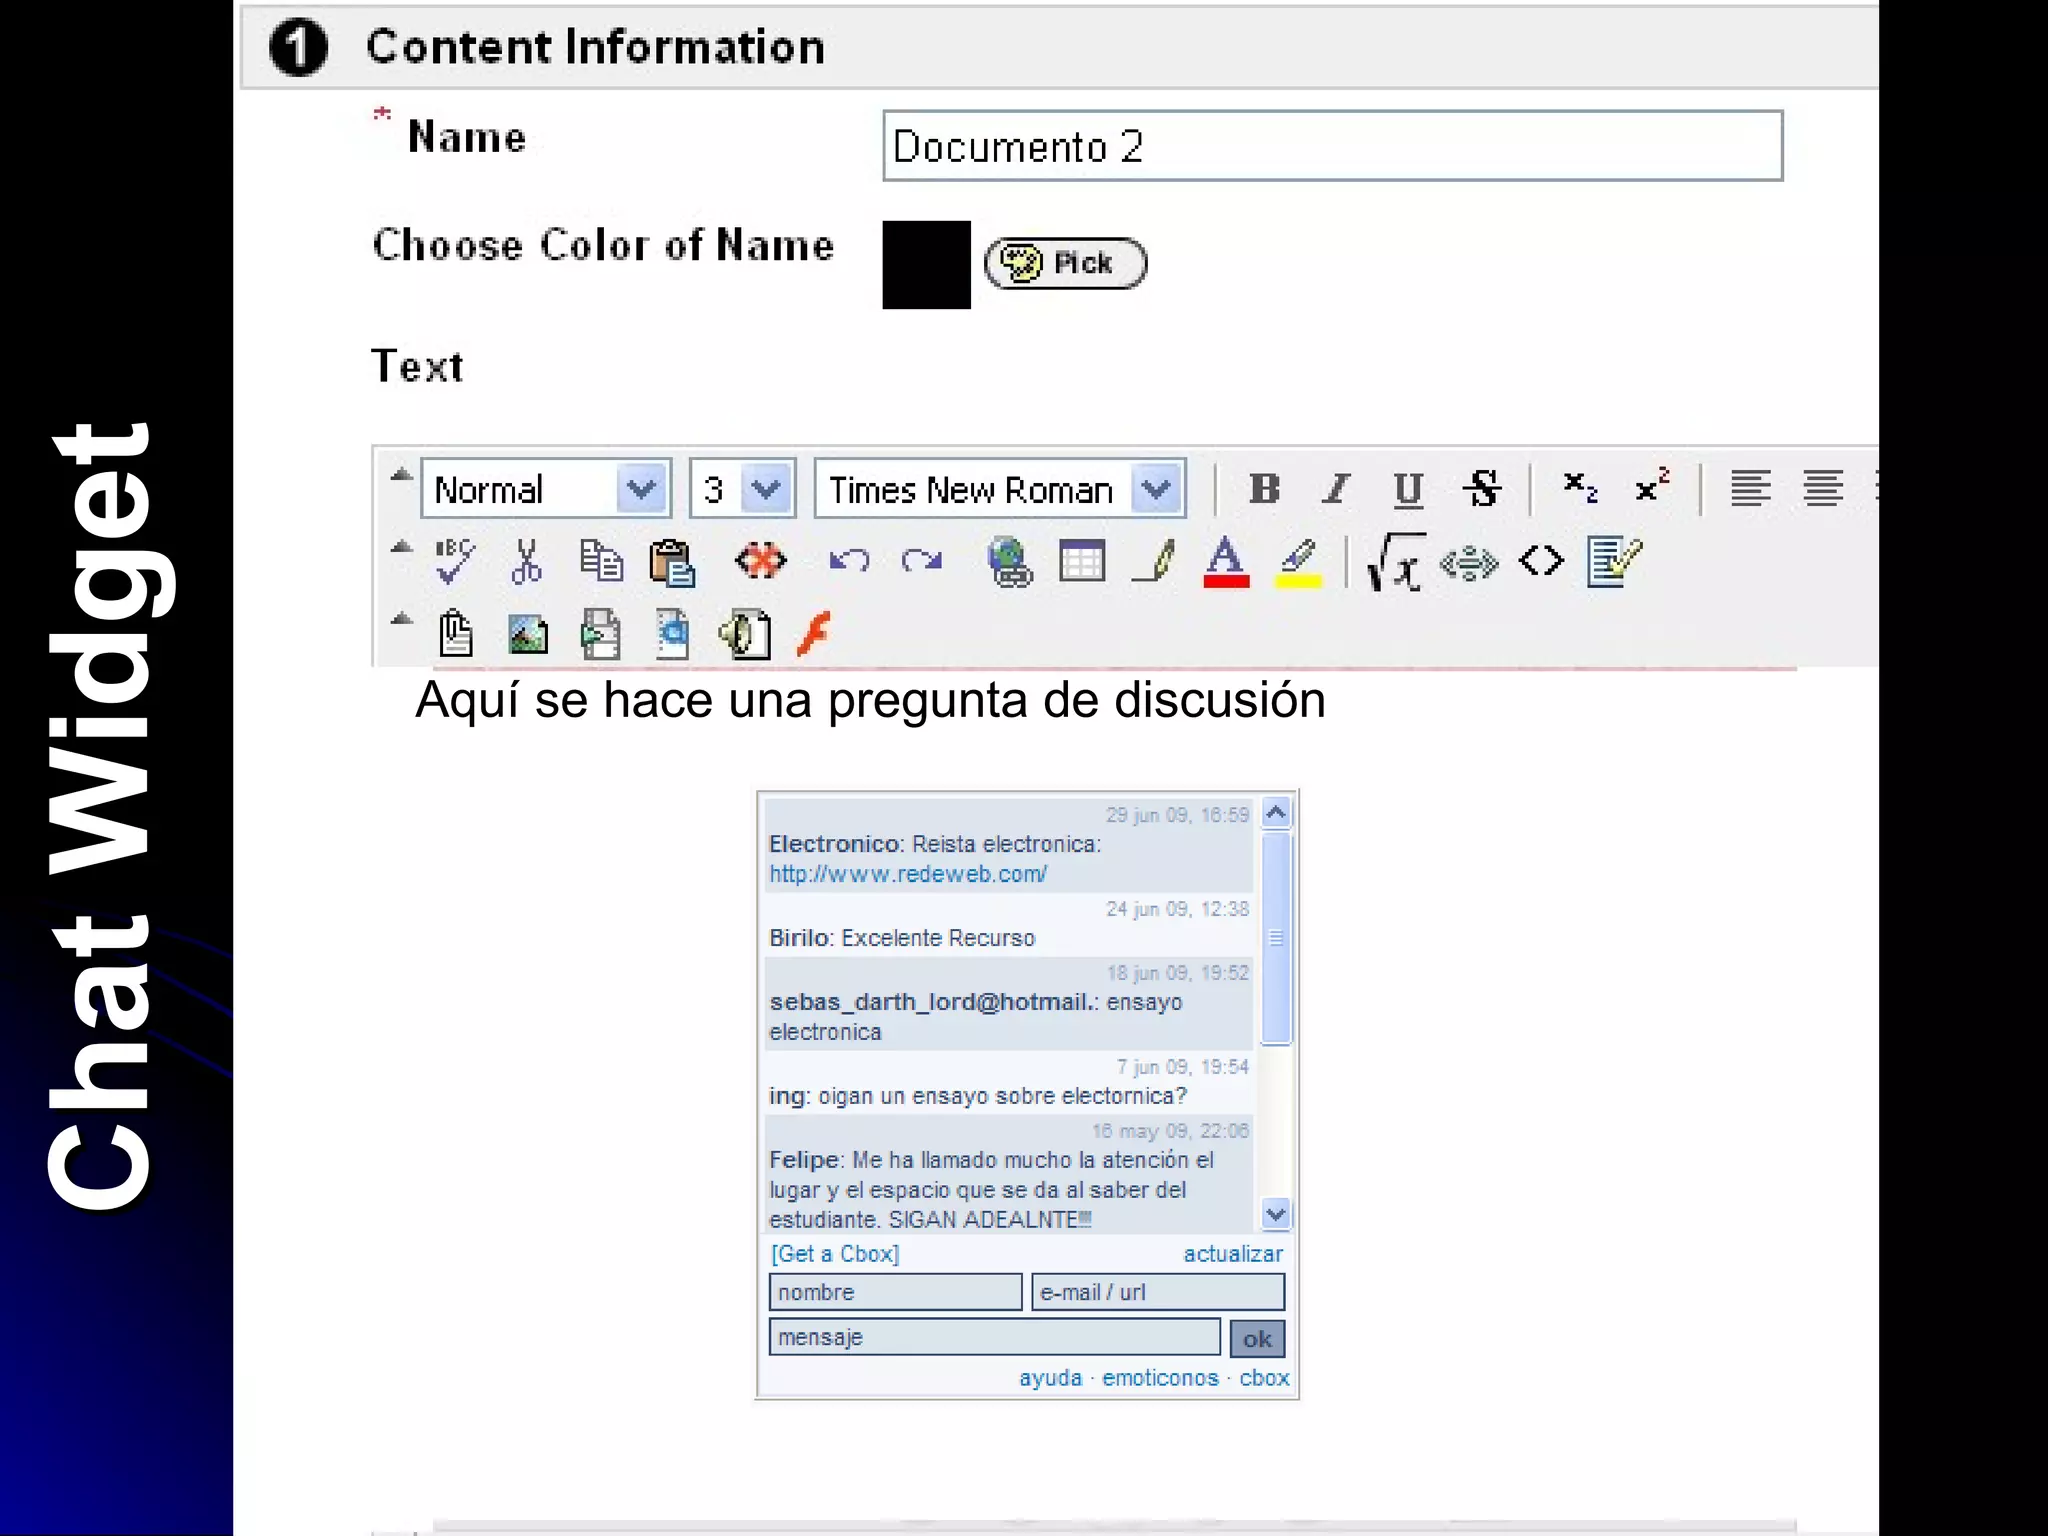Click the emoticonos link
The image size is (2048, 1536).
pyautogui.click(x=1160, y=1378)
